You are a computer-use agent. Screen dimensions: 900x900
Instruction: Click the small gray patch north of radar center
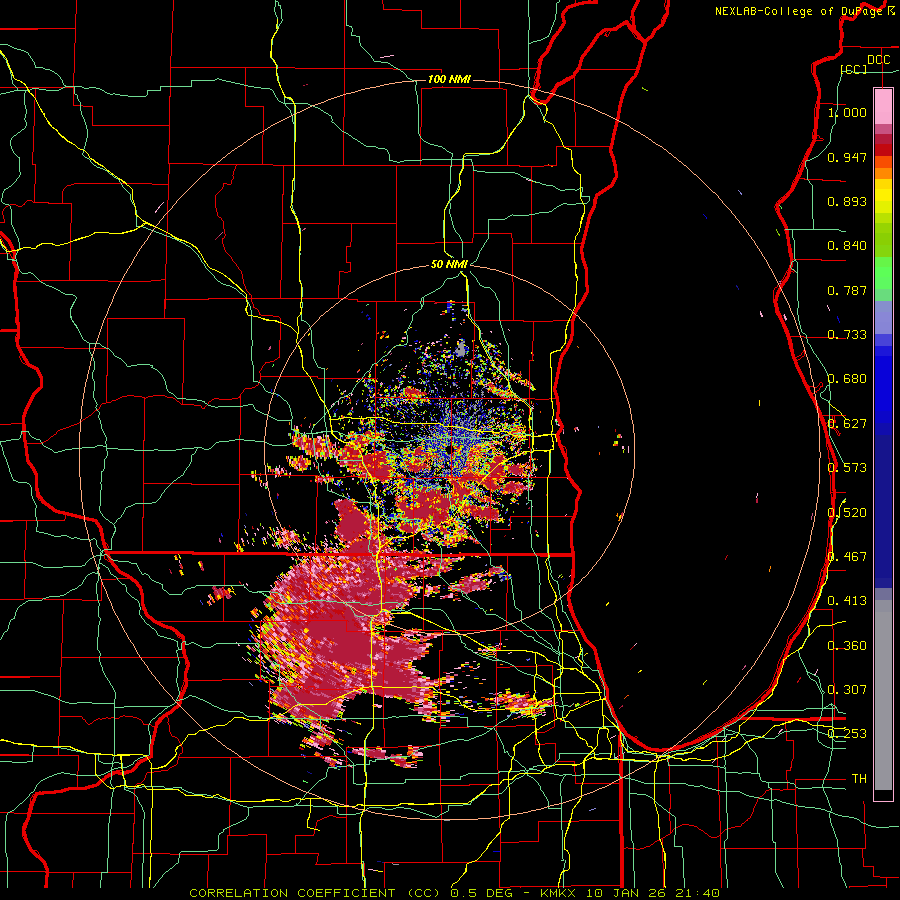461,348
